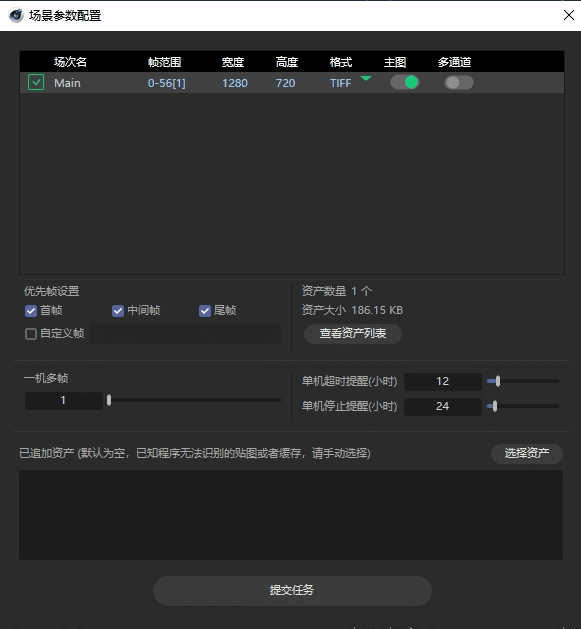Click the 主图 column header
581x629 pixels.
point(395,62)
